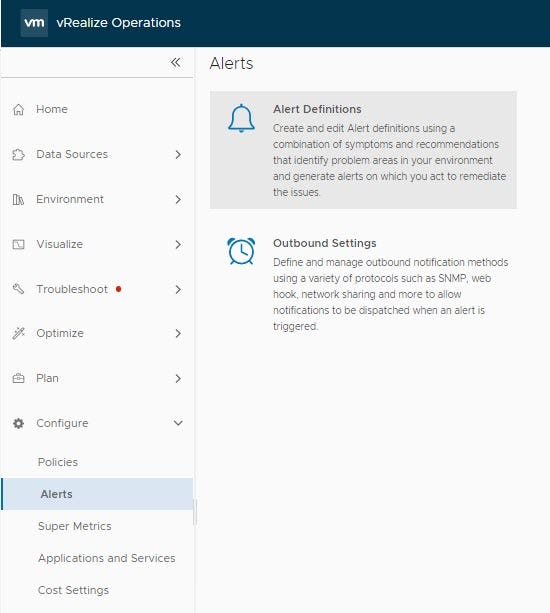
Task: Click the sidebar vertical scrollbar handle
Action: (x=195, y=513)
